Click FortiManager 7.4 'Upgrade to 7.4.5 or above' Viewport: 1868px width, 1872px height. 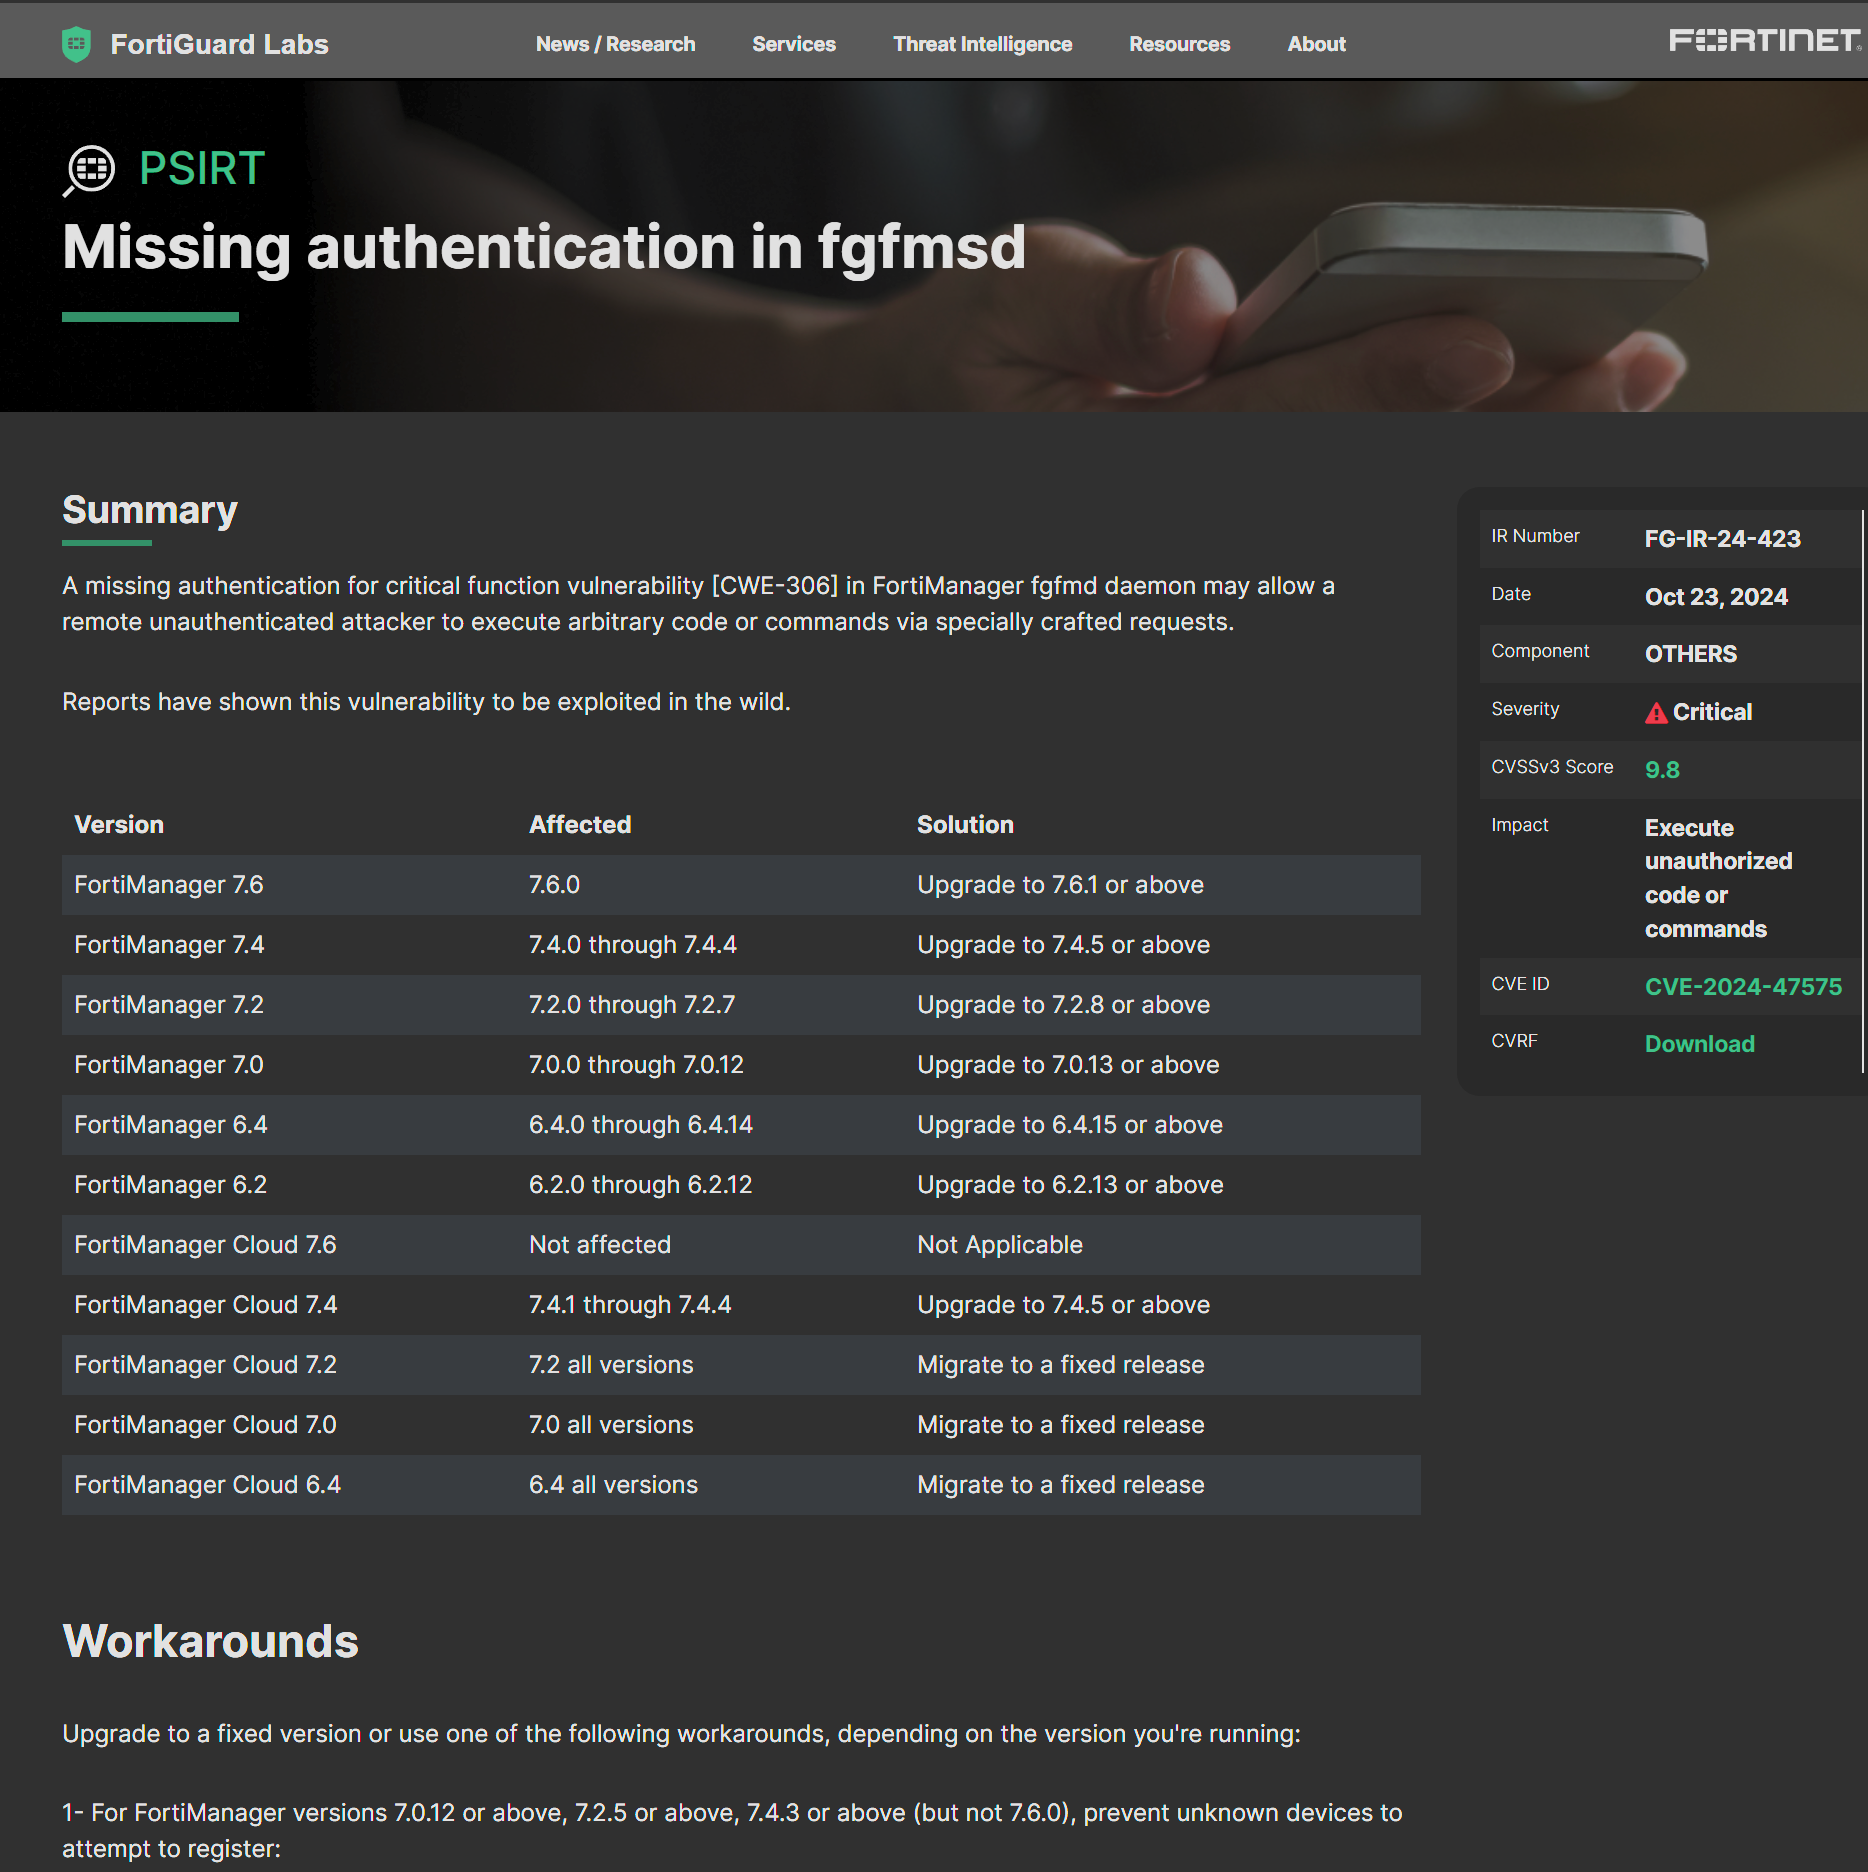click(1063, 944)
